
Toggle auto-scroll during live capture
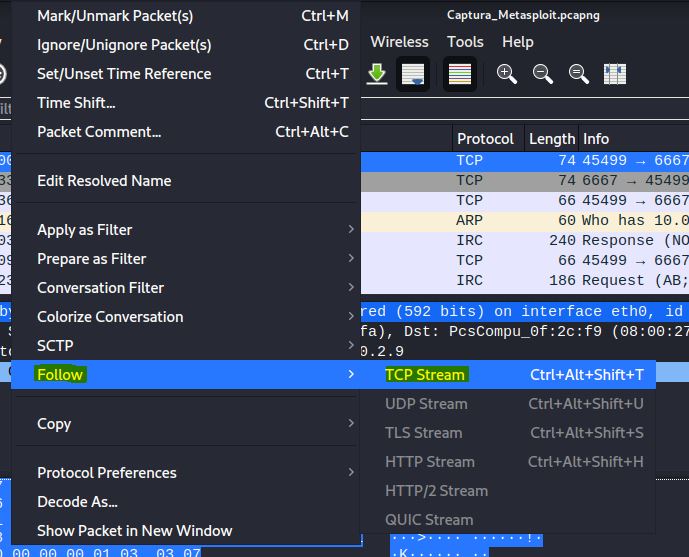tap(412, 75)
